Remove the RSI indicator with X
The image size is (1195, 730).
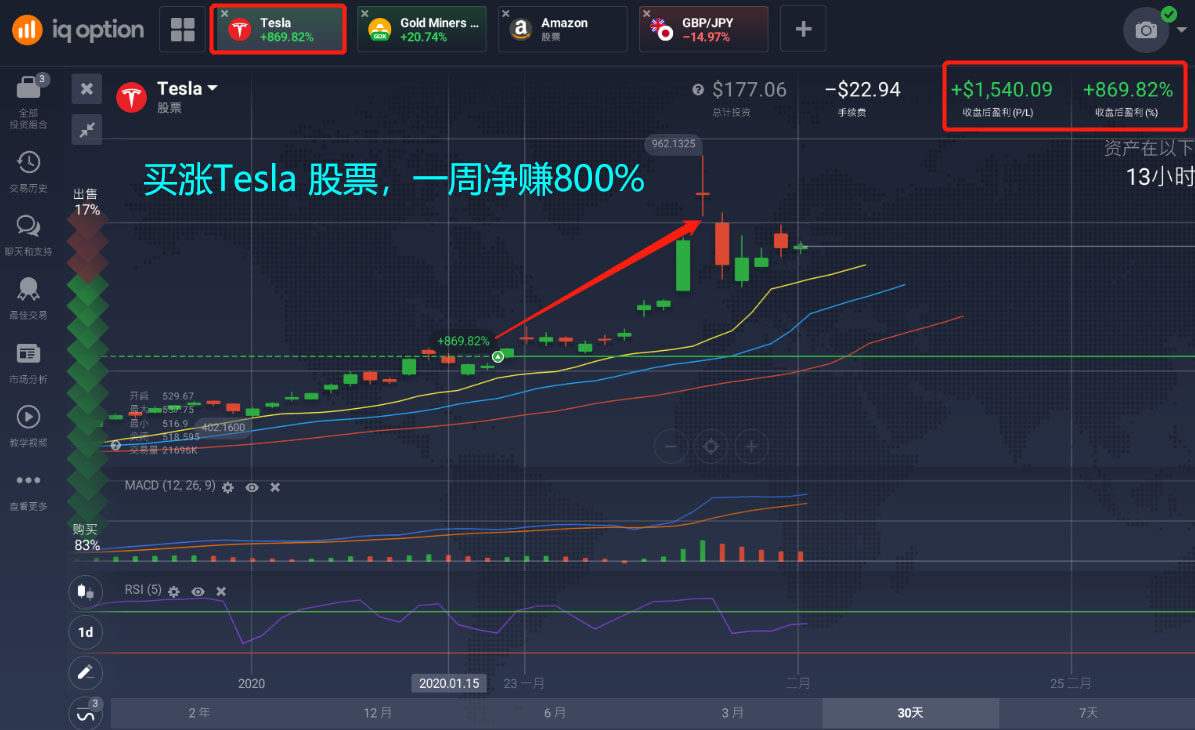[x=221, y=592]
